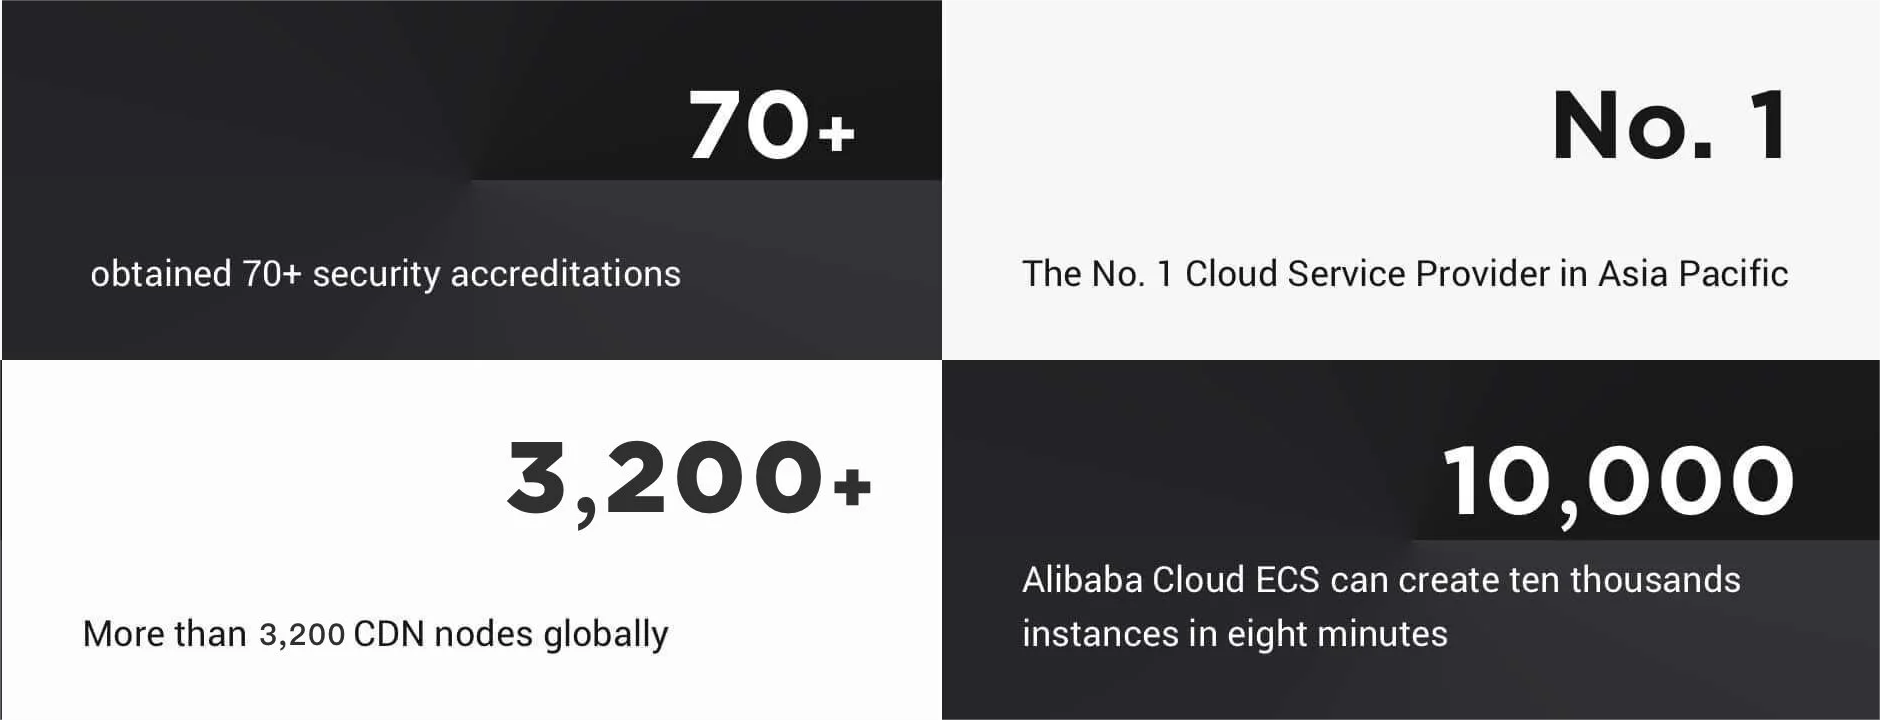
Task: Click the word "globally" in the white panel
Action: tap(606, 635)
